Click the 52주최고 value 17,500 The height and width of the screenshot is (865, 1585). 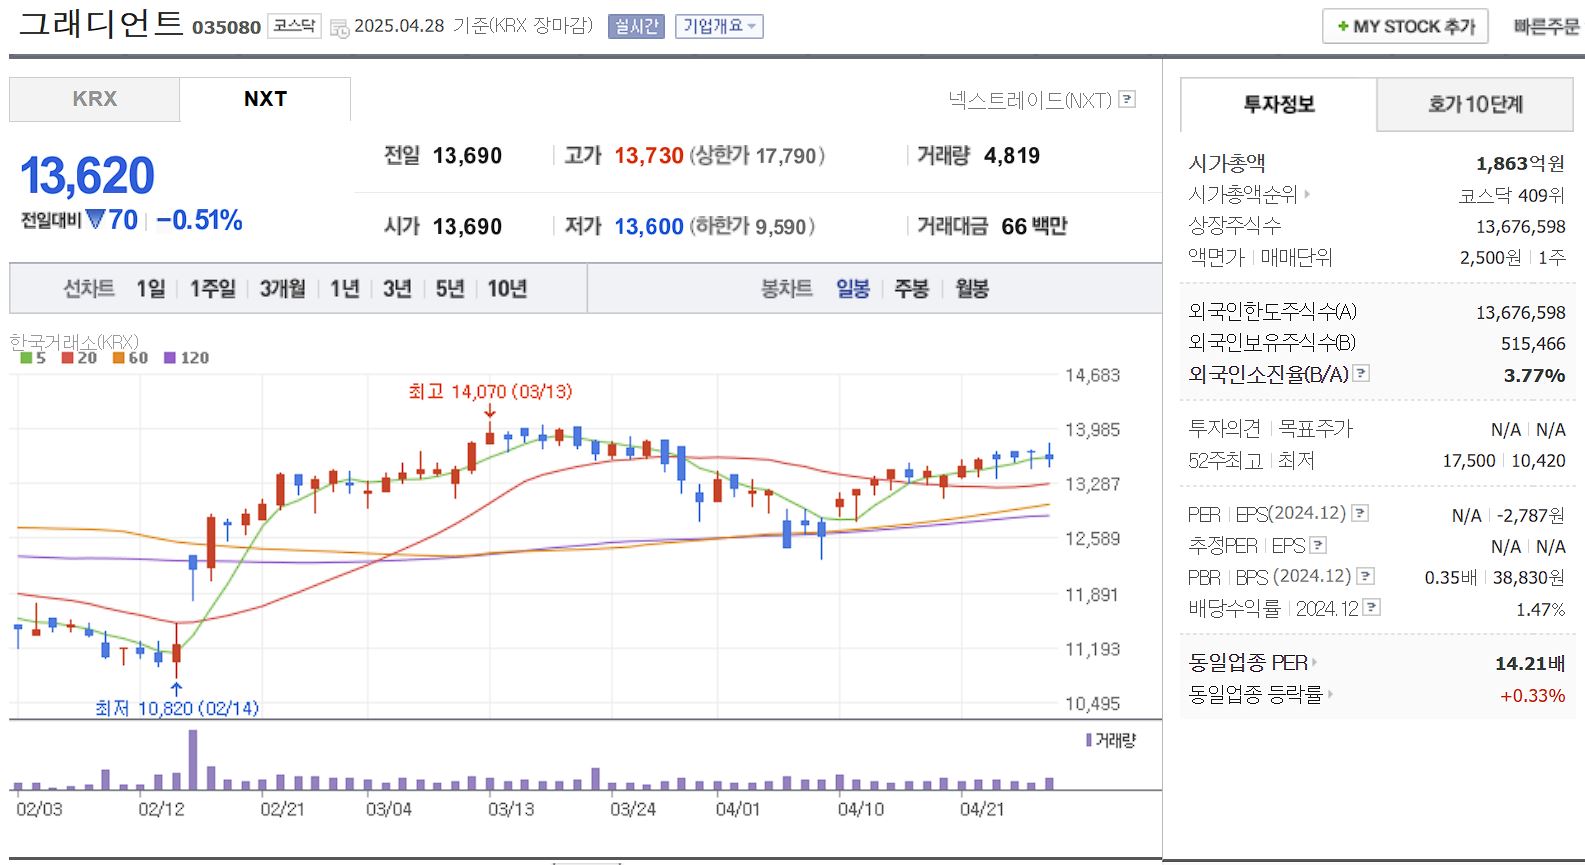coord(1469,461)
